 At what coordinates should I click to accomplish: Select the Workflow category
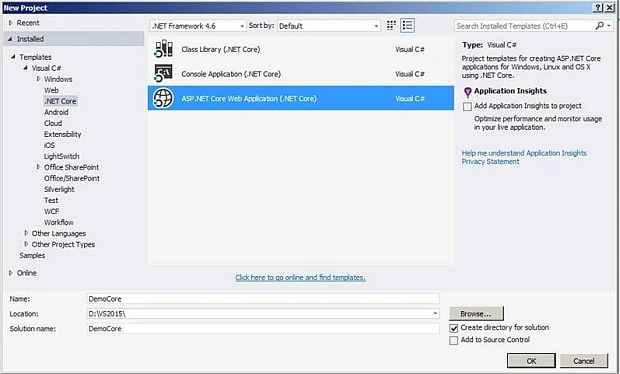click(59, 222)
